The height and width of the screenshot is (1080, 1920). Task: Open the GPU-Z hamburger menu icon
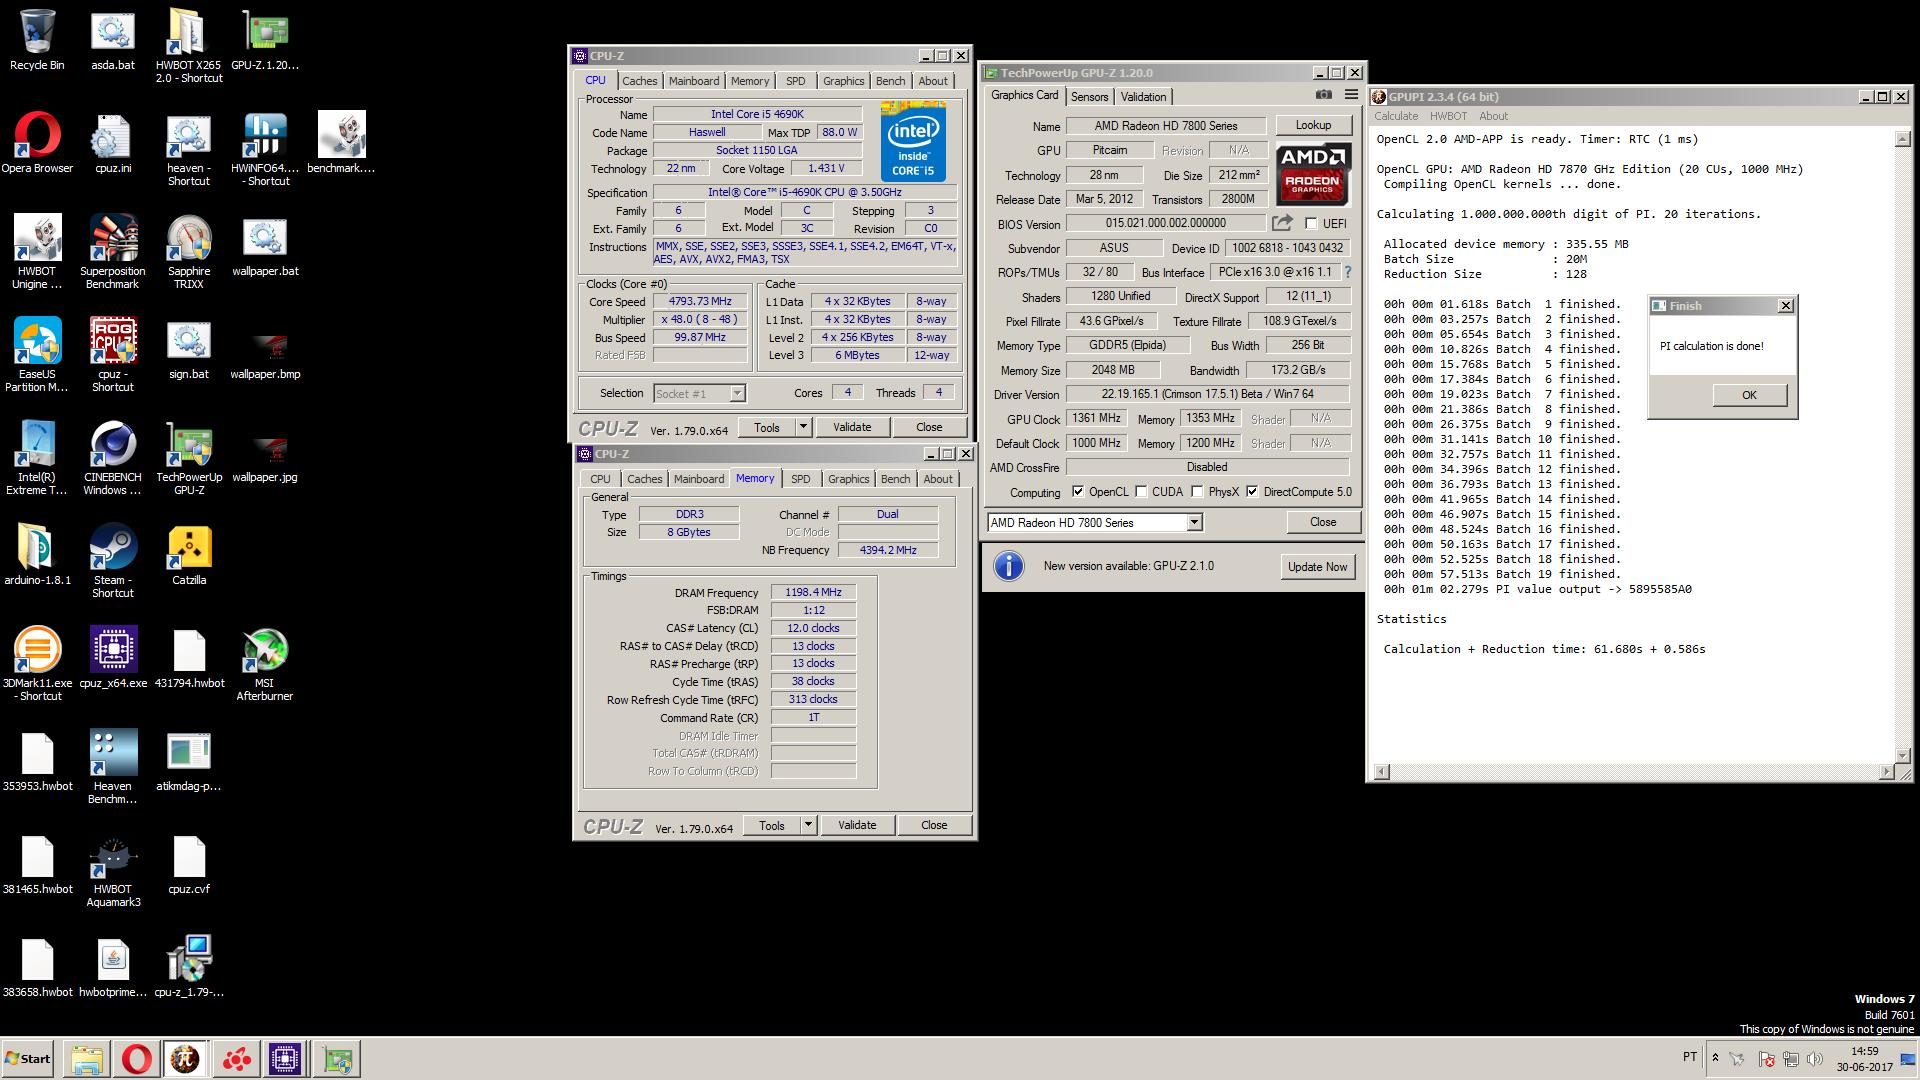[1351, 95]
